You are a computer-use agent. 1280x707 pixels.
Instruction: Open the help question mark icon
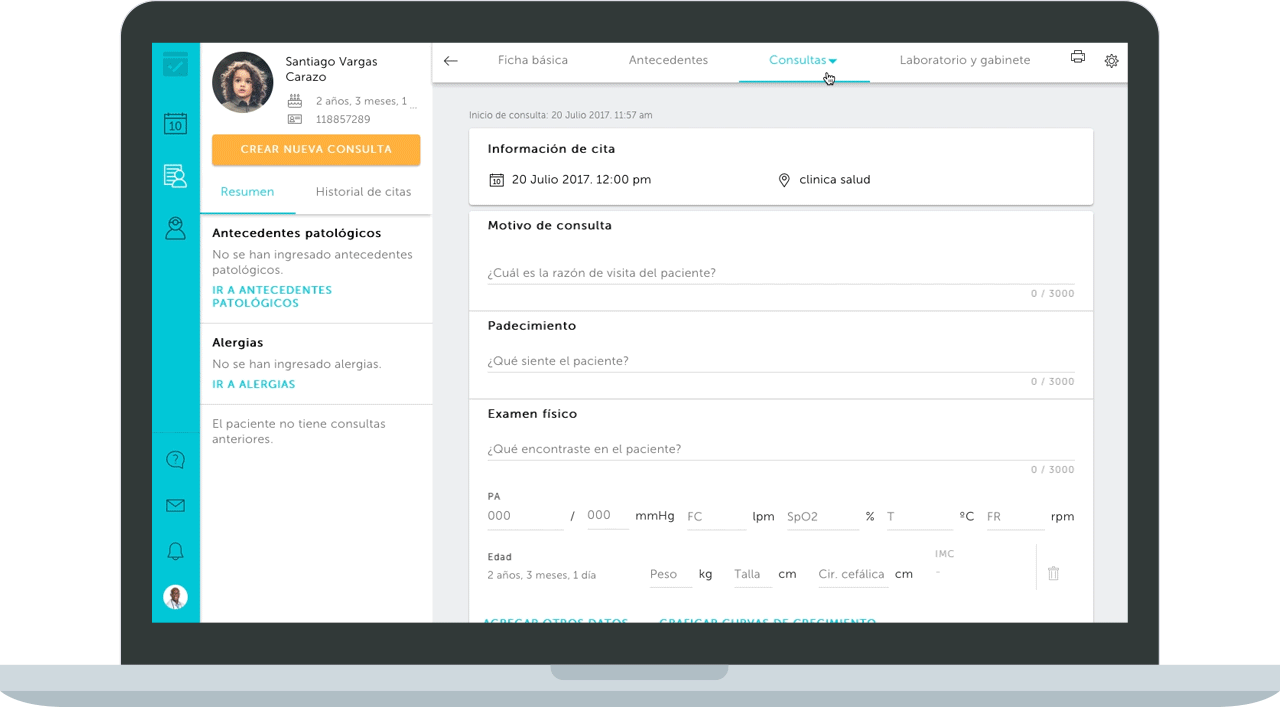175,459
